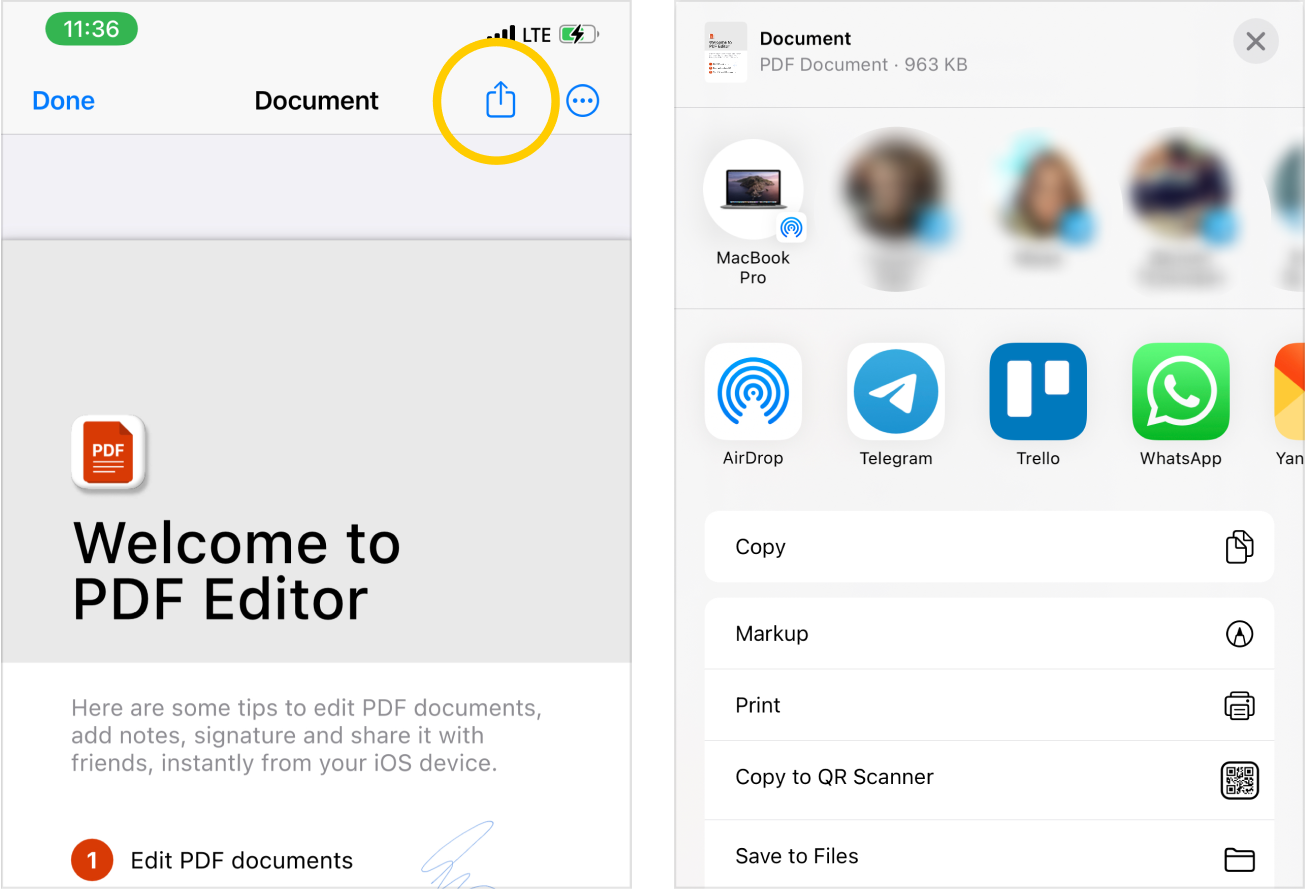Viewport: 1306px width, 890px height.
Task: Tap the copy documents icon
Action: click(1239, 547)
